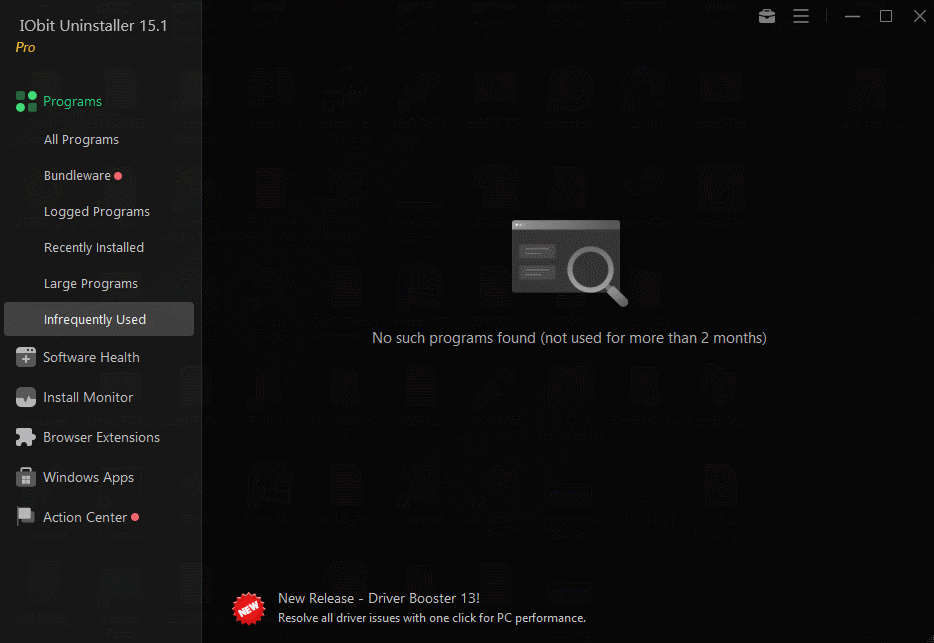This screenshot has width=934, height=643.
Task: Go to Software Health label
Action: pos(91,357)
